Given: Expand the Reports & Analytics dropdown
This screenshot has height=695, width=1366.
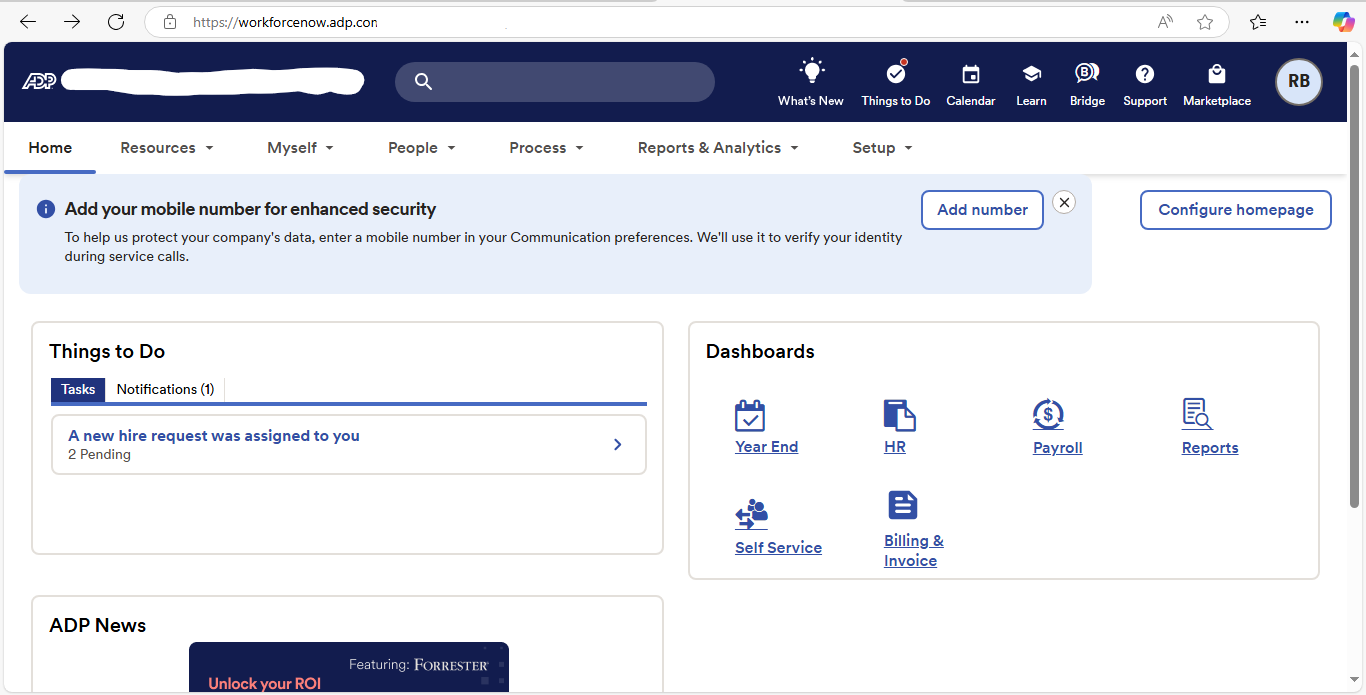Looking at the screenshot, I should pyautogui.click(x=718, y=148).
